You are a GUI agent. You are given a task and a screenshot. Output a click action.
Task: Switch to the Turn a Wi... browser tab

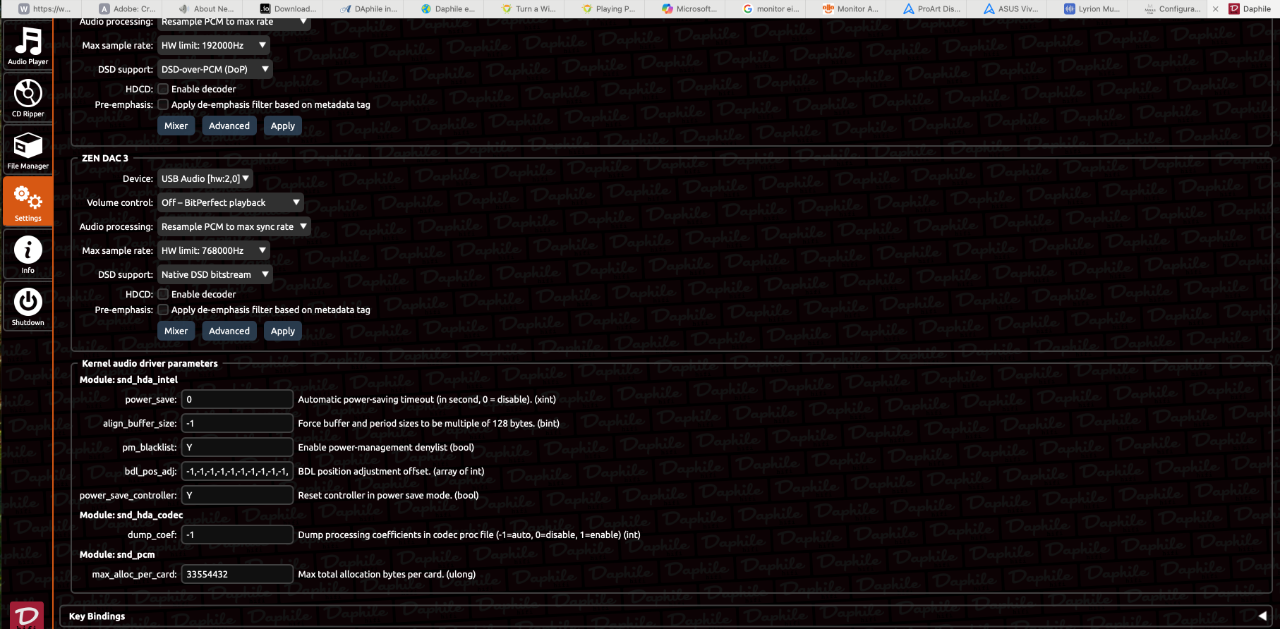coord(531,8)
